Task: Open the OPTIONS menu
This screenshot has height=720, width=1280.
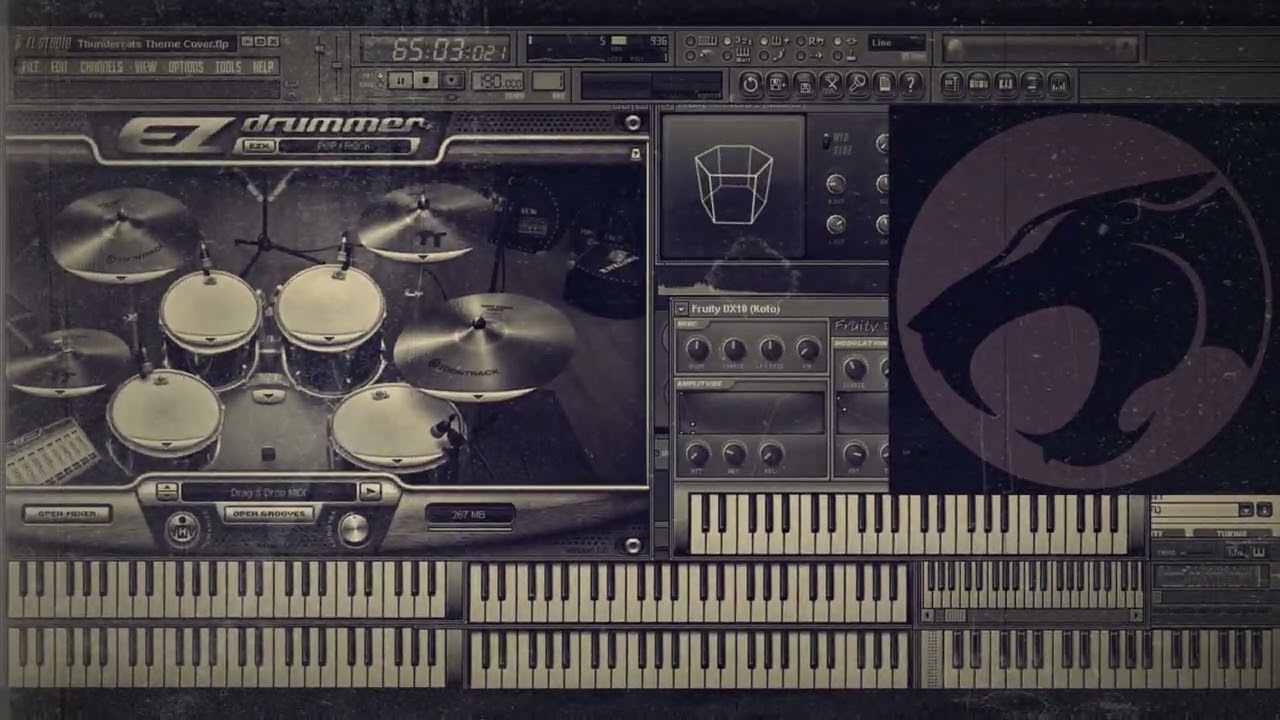Action: click(x=185, y=67)
